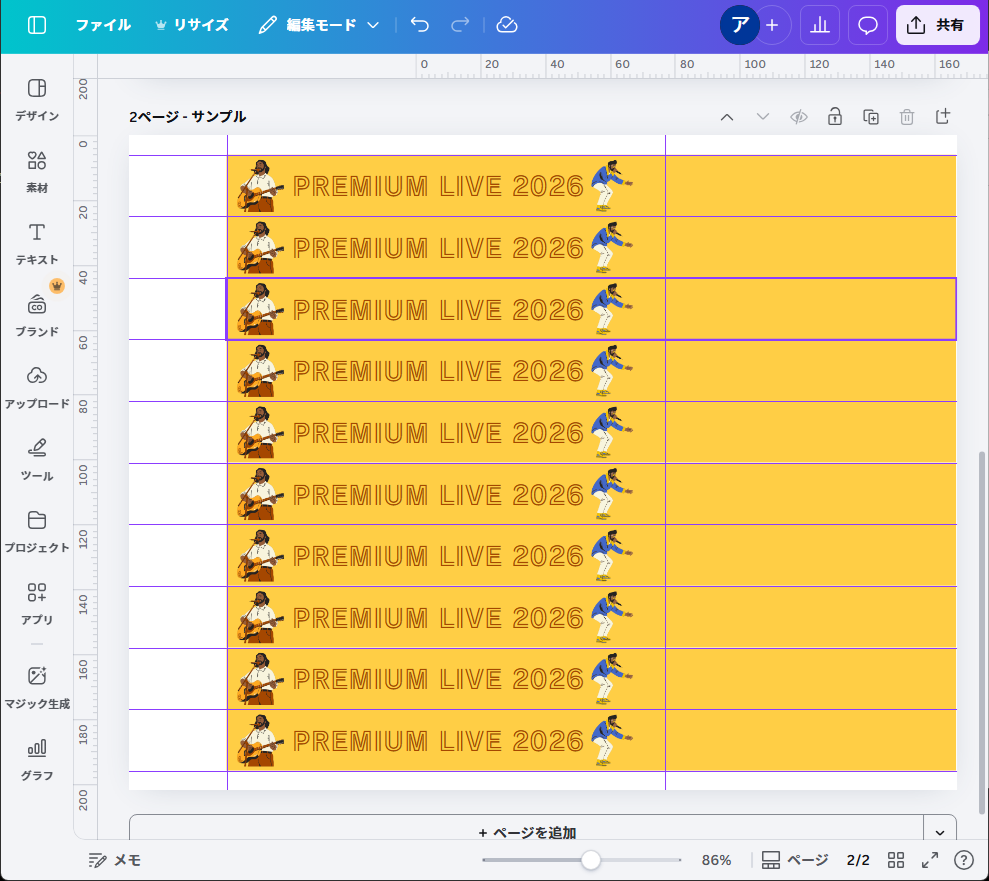Open the 素材 elements panel

pyautogui.click(x=37, y=171)
